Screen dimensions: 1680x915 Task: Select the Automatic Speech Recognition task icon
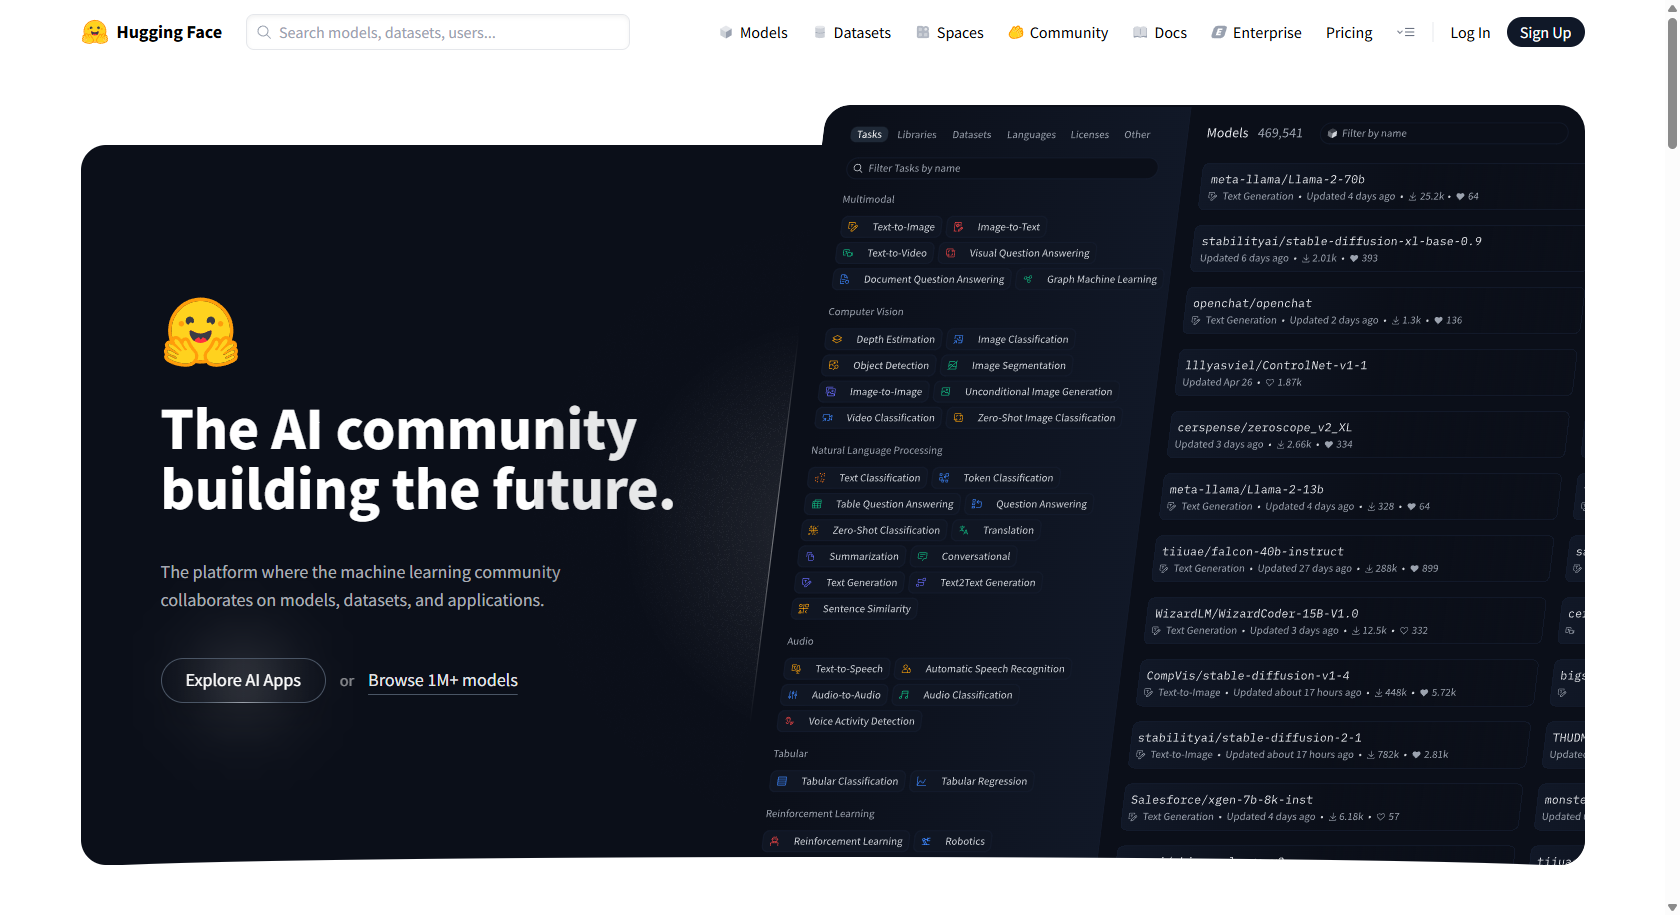(906, 668)
